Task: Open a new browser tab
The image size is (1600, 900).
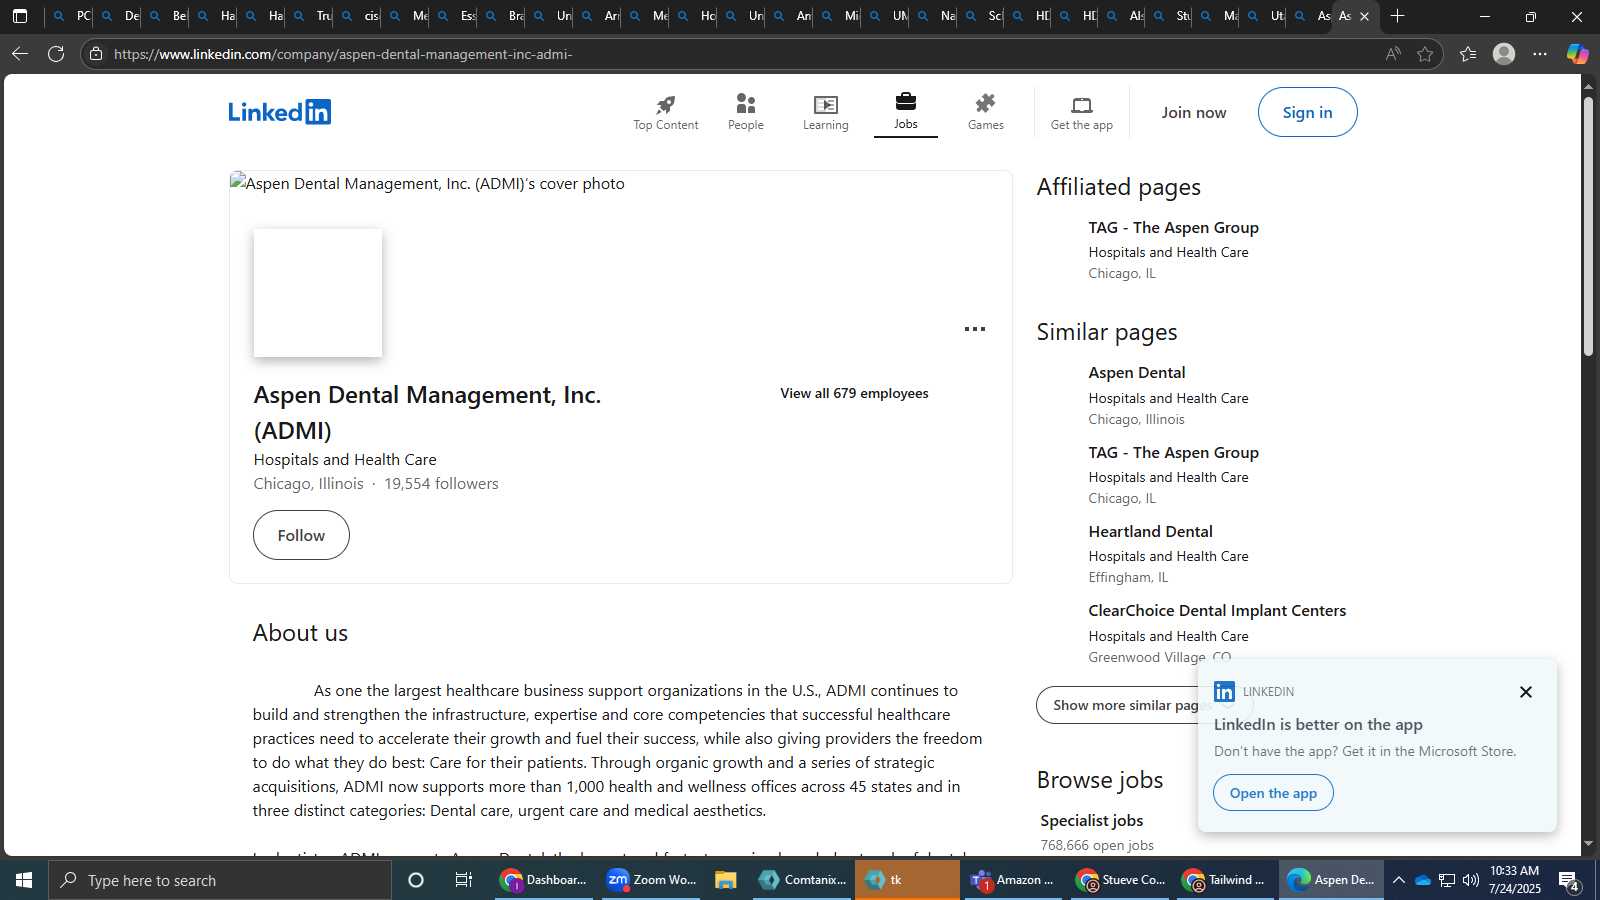Action: click(1397, 16)
